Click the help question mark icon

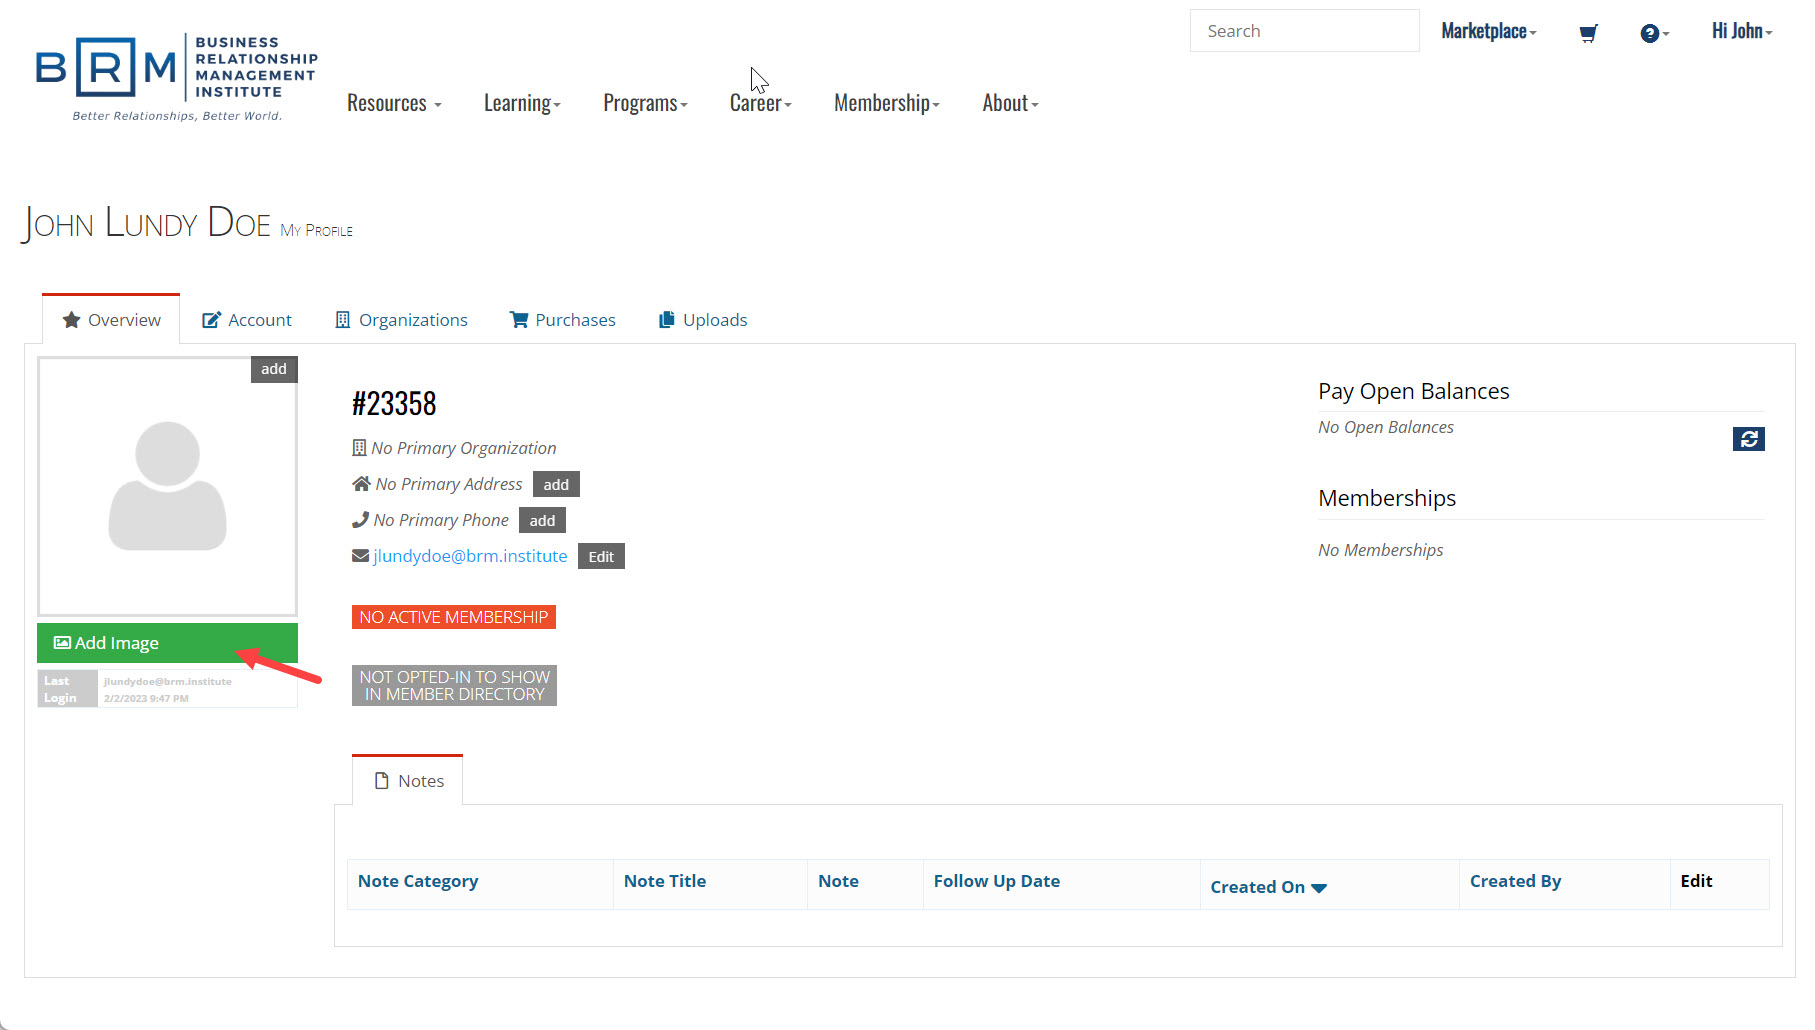click(1650, 33)
